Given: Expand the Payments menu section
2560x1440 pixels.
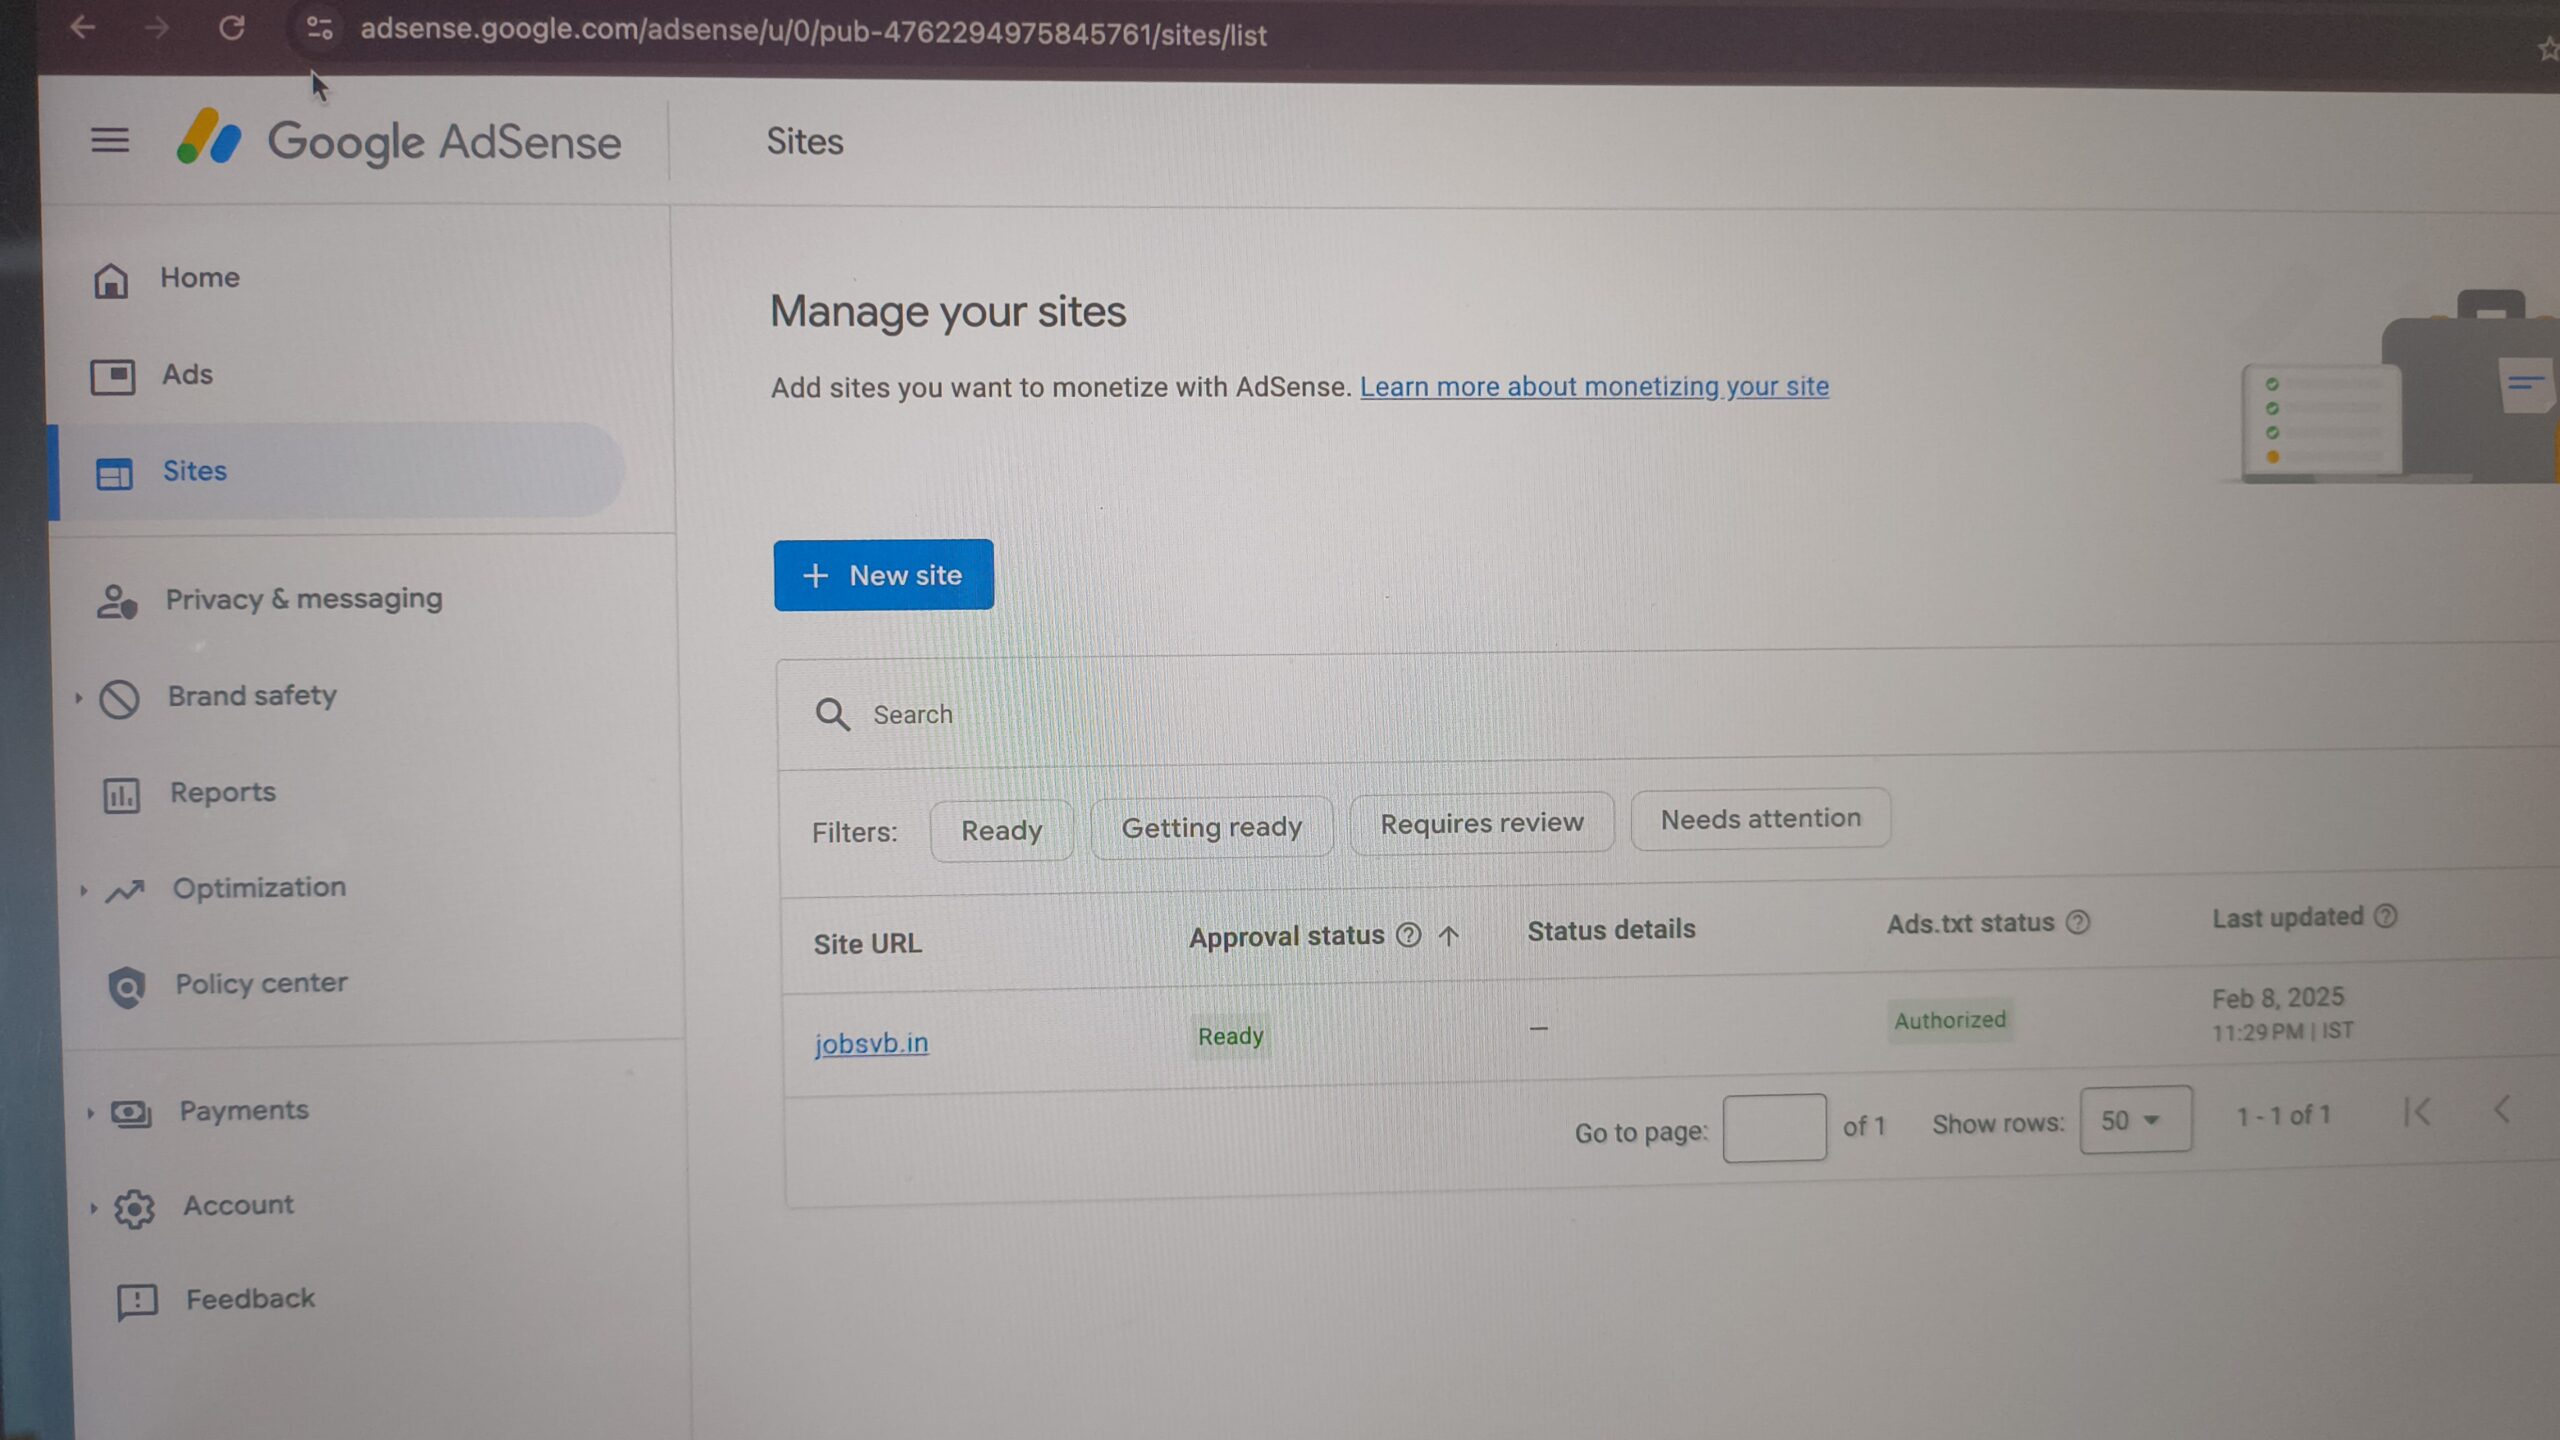Looking at the screenshot, I should click(243, 1110).
